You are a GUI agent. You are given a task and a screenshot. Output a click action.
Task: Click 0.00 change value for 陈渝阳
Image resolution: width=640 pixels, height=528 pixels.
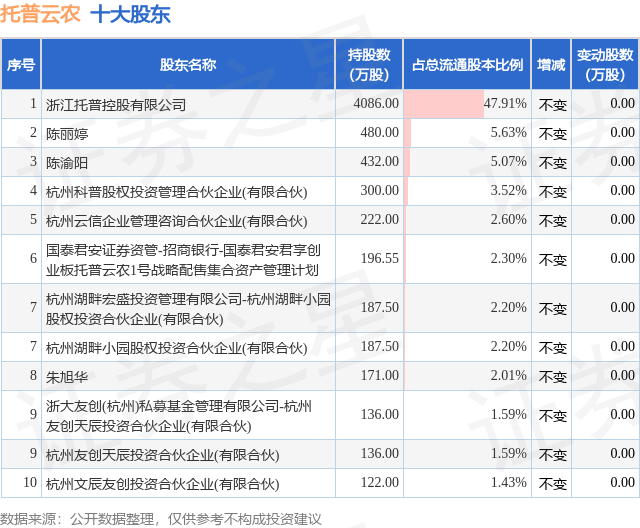[x=622, y=161]
